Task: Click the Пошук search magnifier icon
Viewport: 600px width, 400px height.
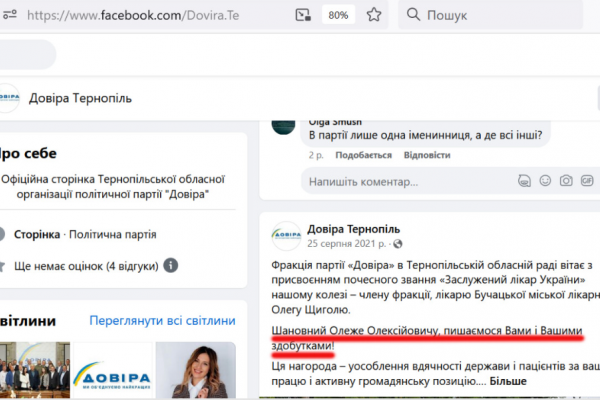Action: [413, 15]
